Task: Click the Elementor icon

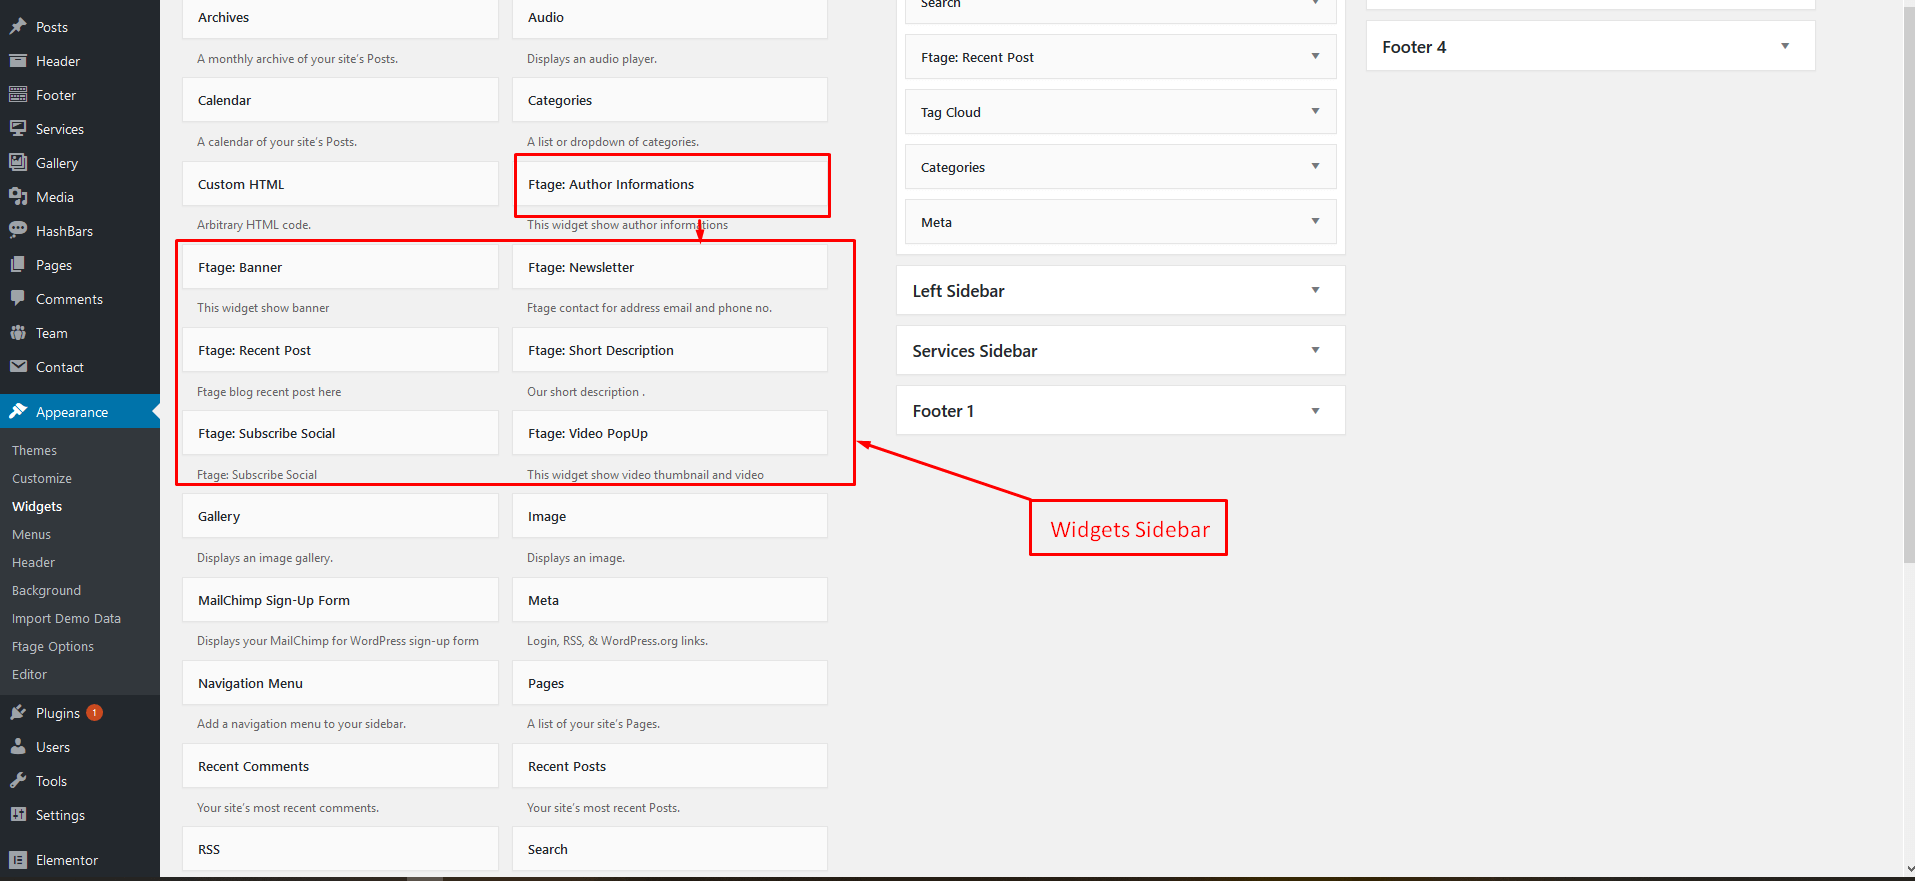Action: (18, 859)
